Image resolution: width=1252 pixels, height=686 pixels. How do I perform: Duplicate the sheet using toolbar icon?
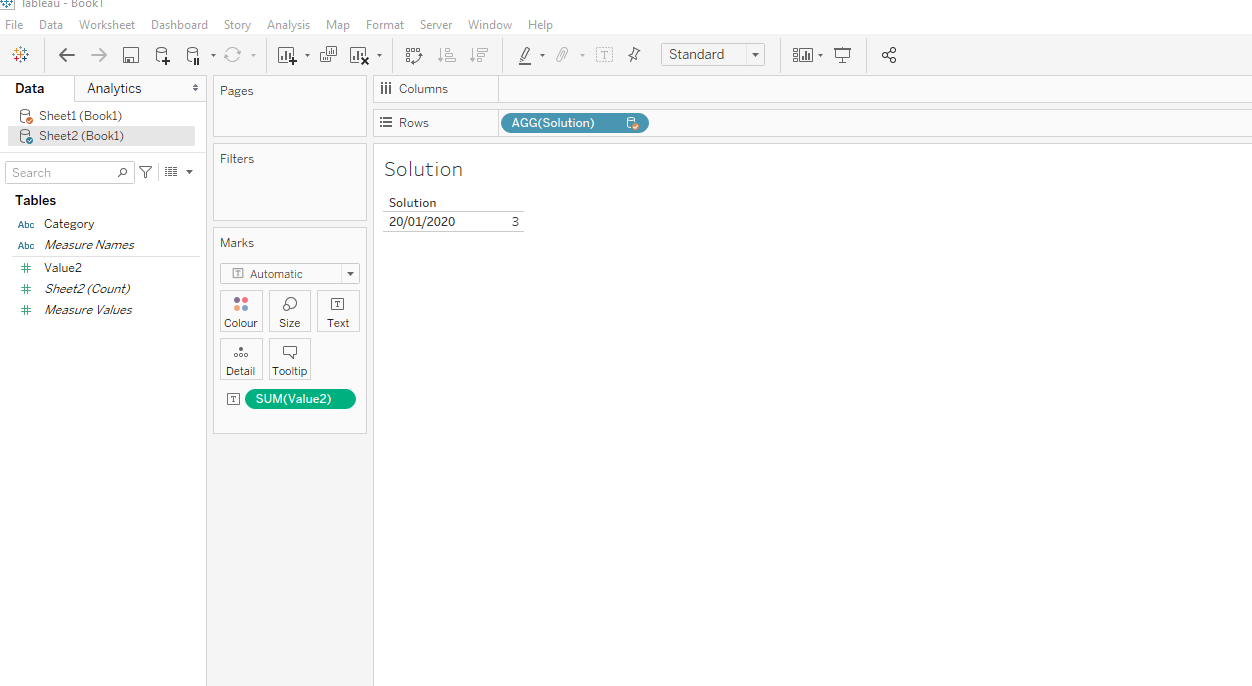(328, 55)
